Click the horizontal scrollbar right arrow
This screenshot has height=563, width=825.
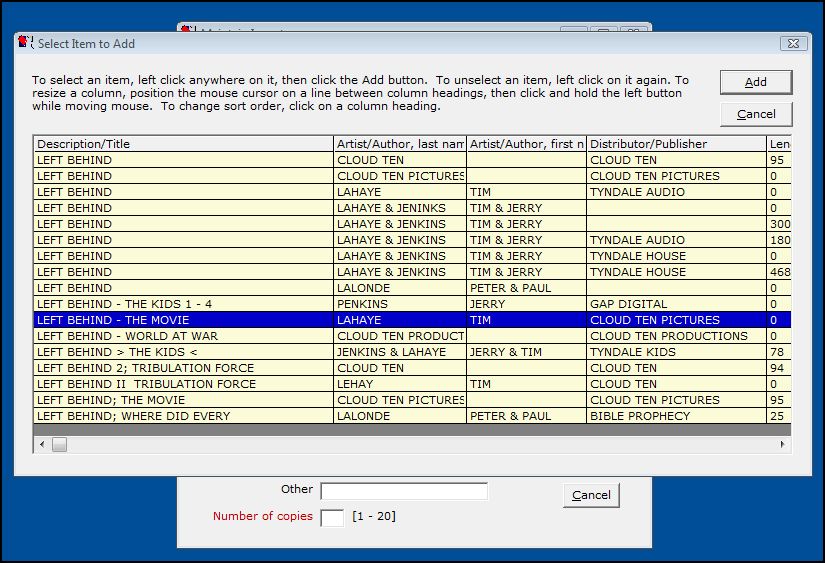click(x=782, y=445)
